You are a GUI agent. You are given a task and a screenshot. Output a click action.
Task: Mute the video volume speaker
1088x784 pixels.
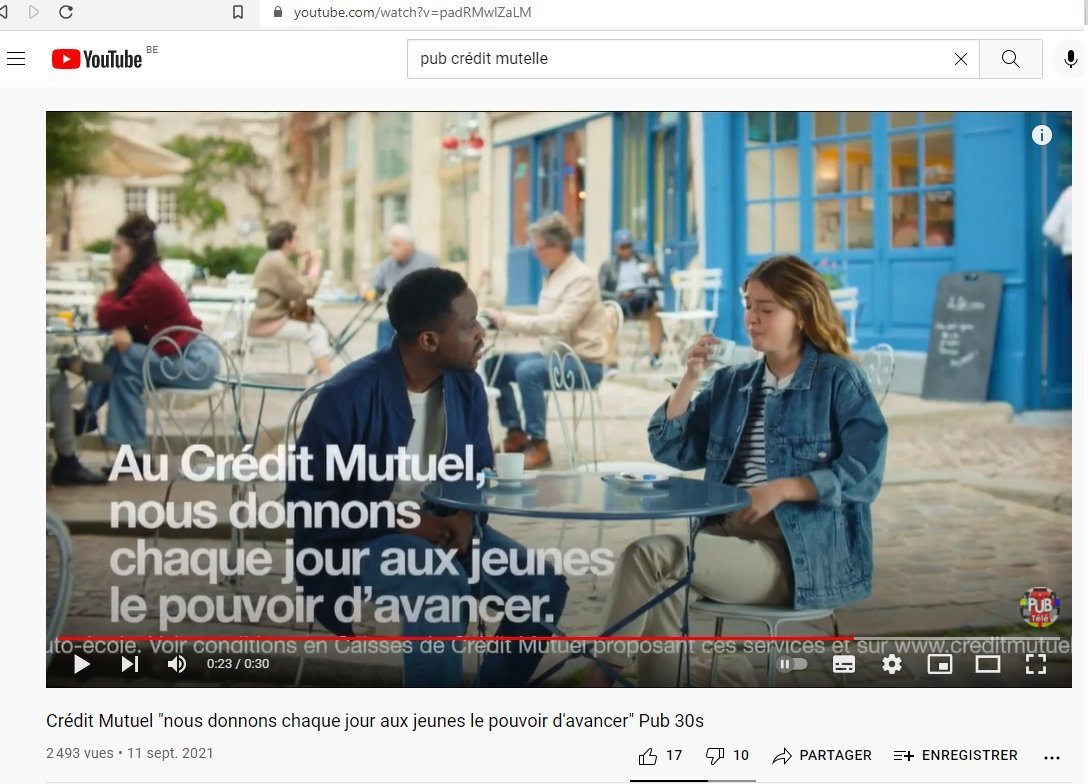(177, 664)
